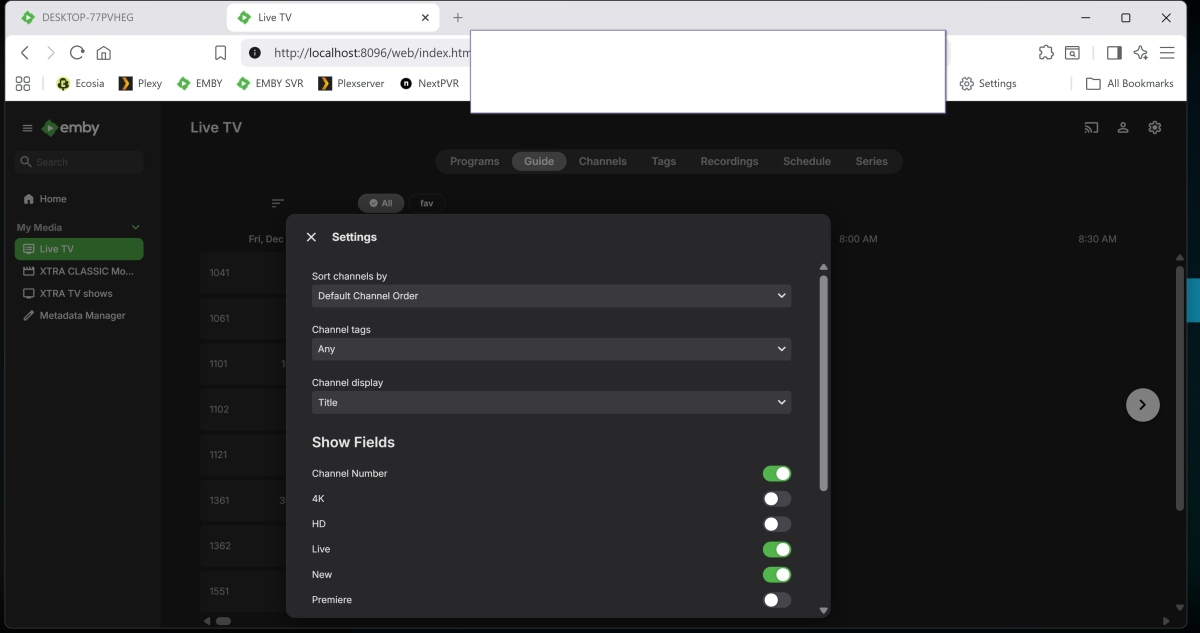Click scroll down arrow in Settings dialog
The image size is (1200, 633).
[824, 610]
